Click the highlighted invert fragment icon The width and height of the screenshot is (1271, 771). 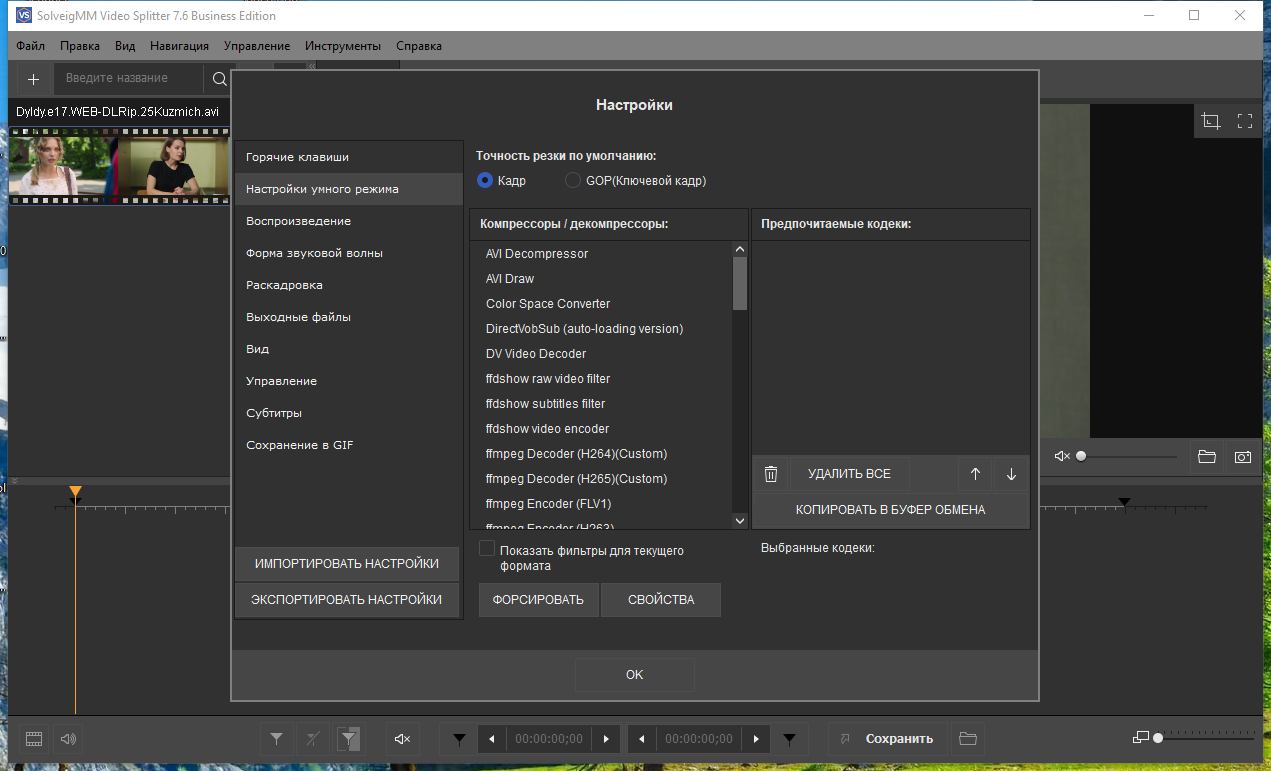tap(348, 739)
